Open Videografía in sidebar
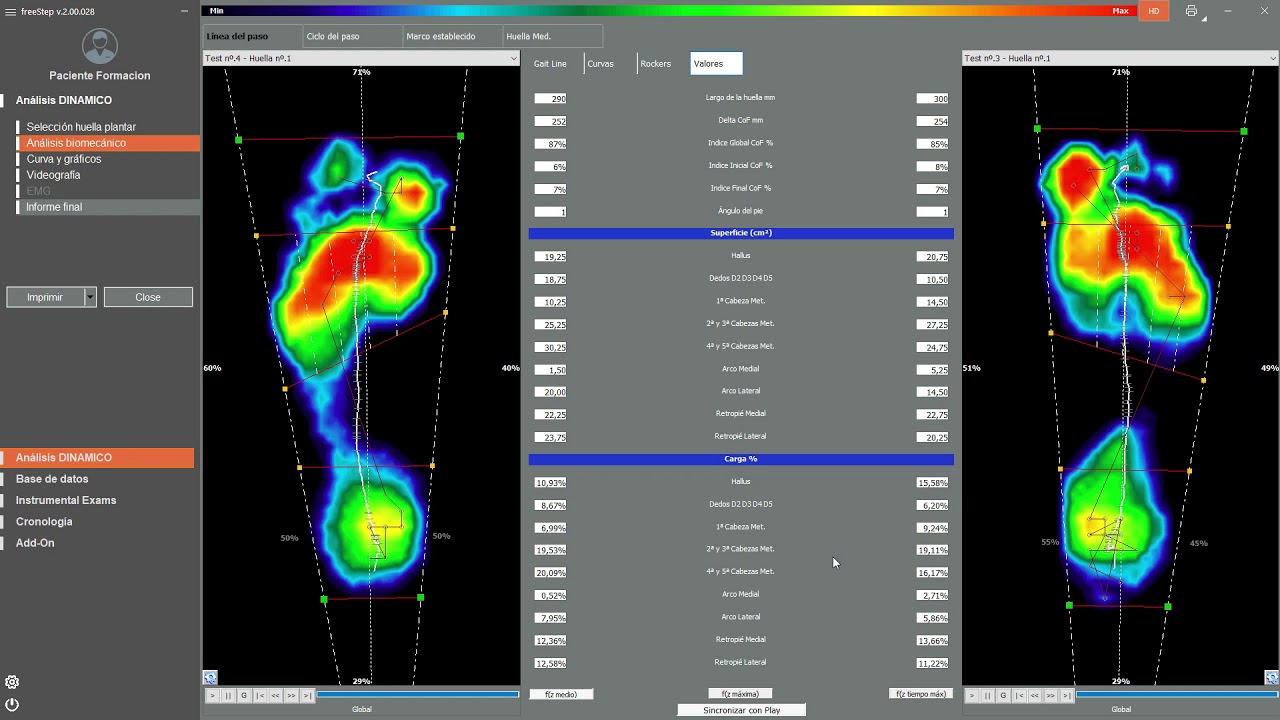Viewport: 1280px width, 720px height. [x=107, y=175]
